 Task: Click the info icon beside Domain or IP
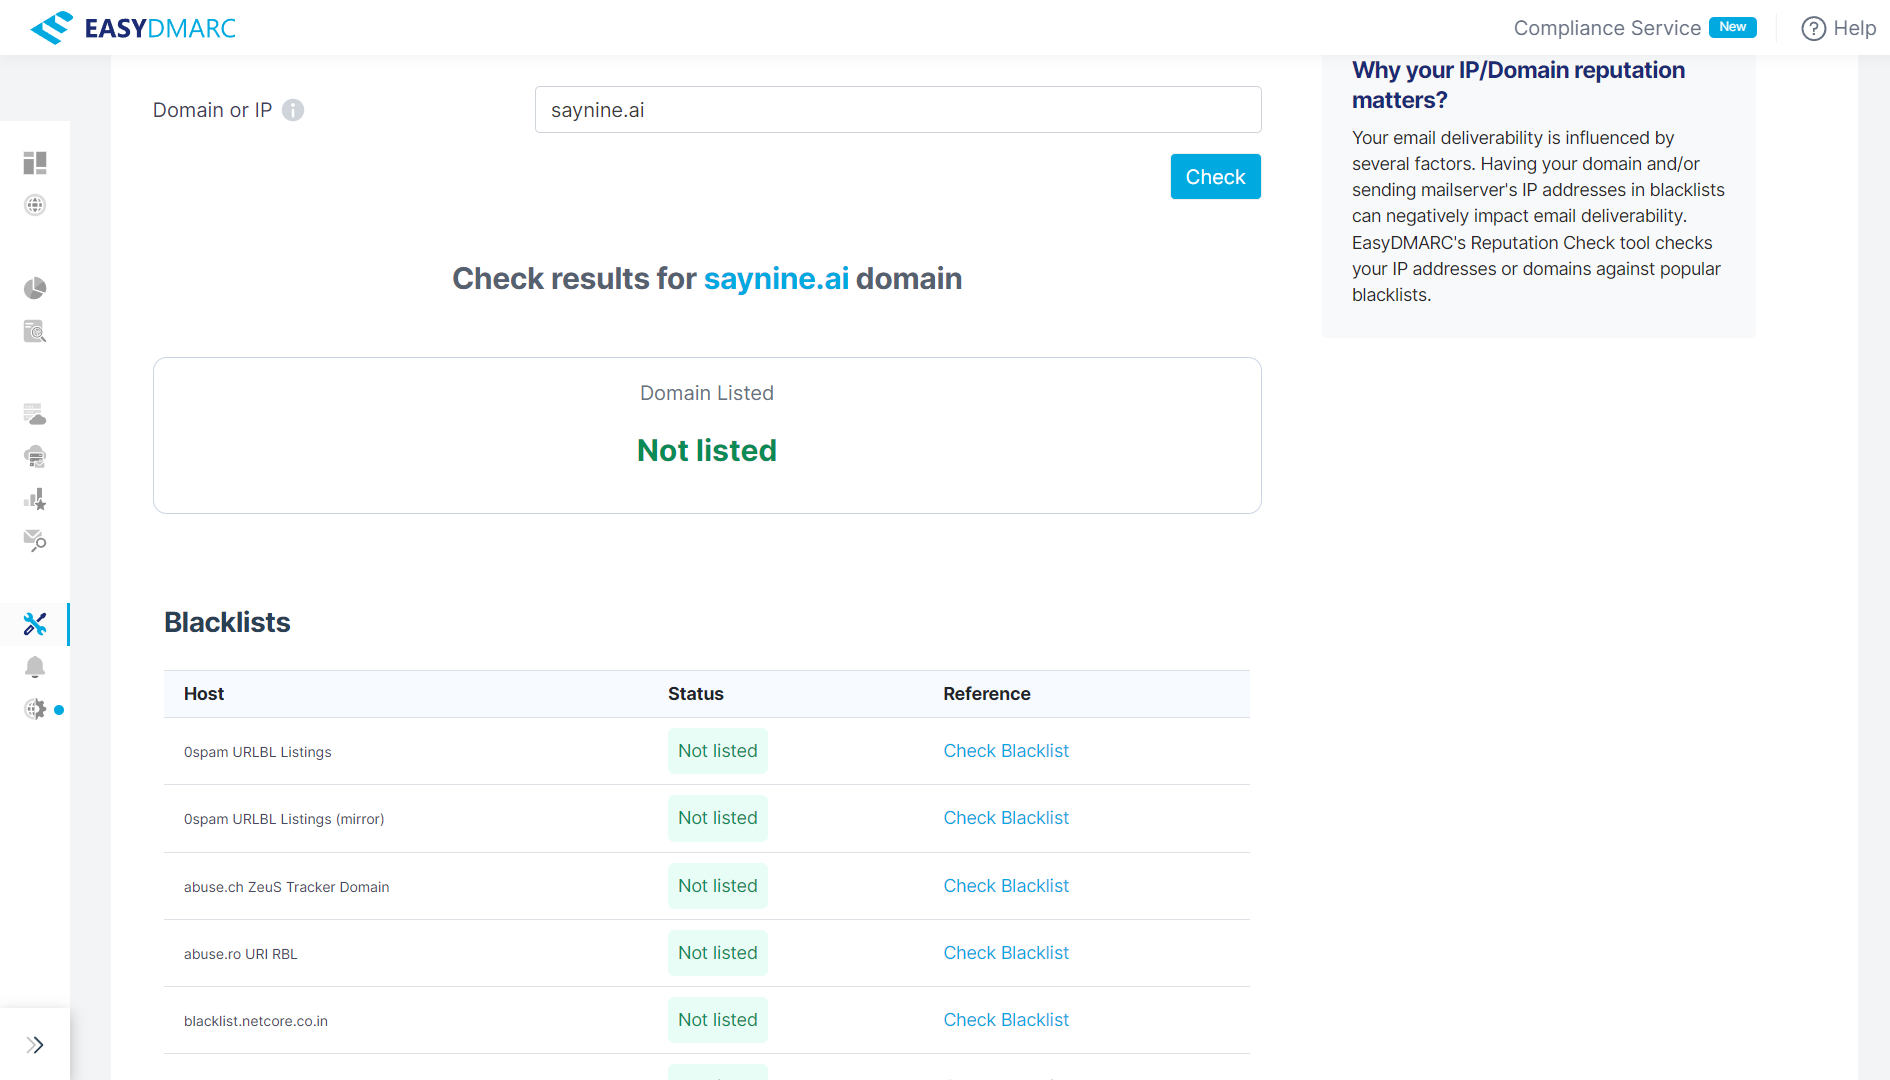293,110
